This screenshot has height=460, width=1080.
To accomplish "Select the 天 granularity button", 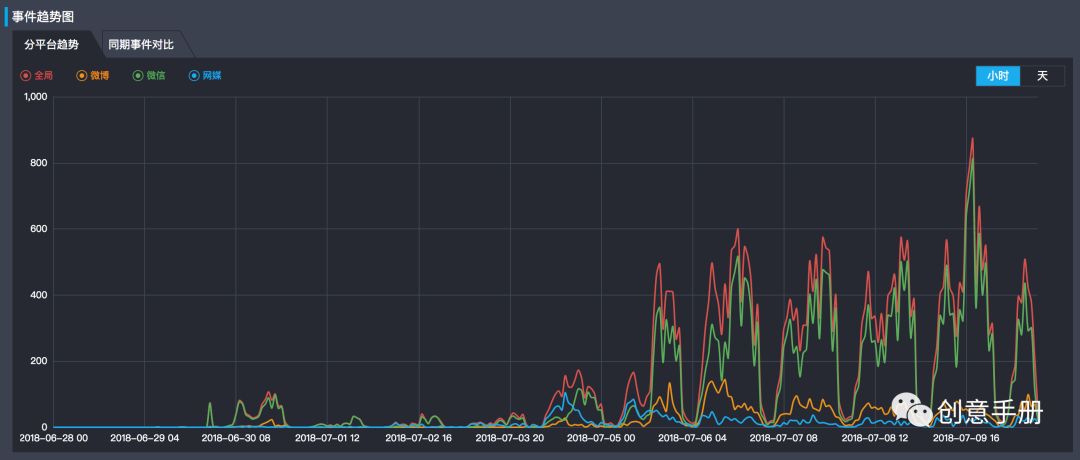I will pos(1042,76).
